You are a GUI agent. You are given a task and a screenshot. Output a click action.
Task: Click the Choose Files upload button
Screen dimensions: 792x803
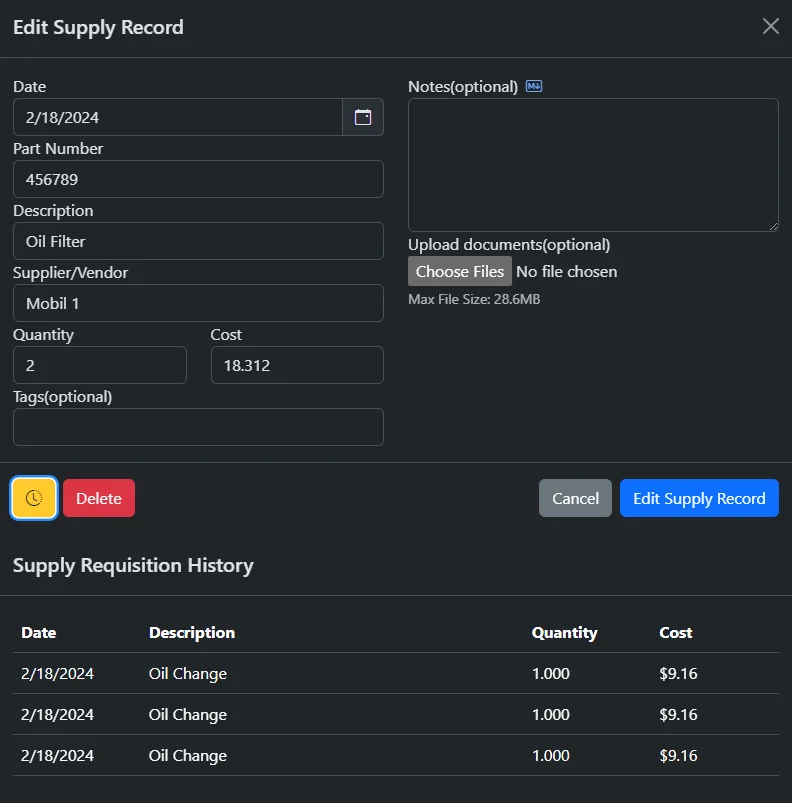460,271
